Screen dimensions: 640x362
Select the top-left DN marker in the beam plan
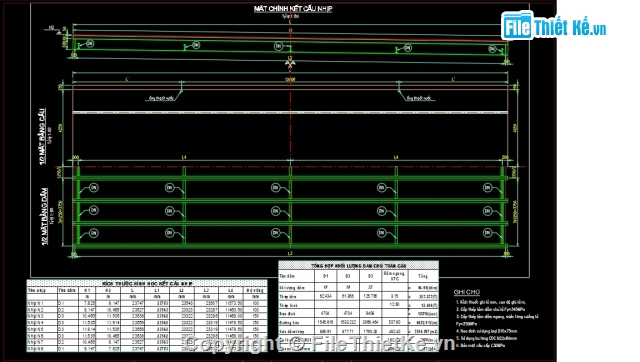point(94,188)
